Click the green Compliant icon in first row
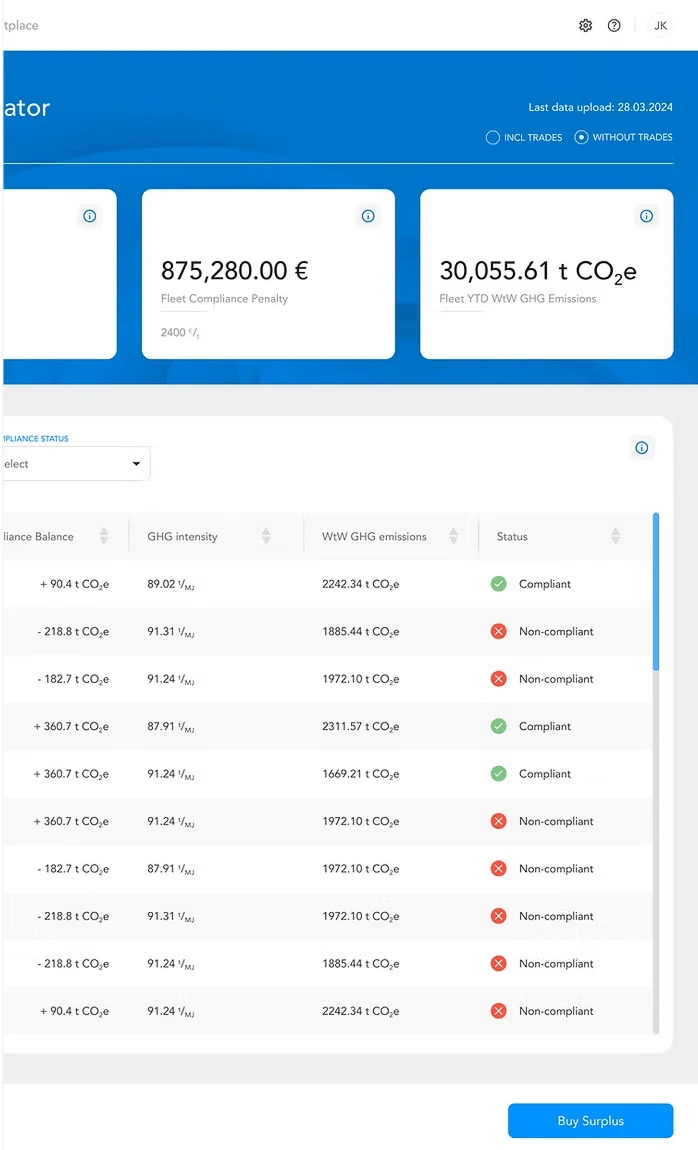The width and height of the screenshot is (698, 1150). tap(498, 584)
